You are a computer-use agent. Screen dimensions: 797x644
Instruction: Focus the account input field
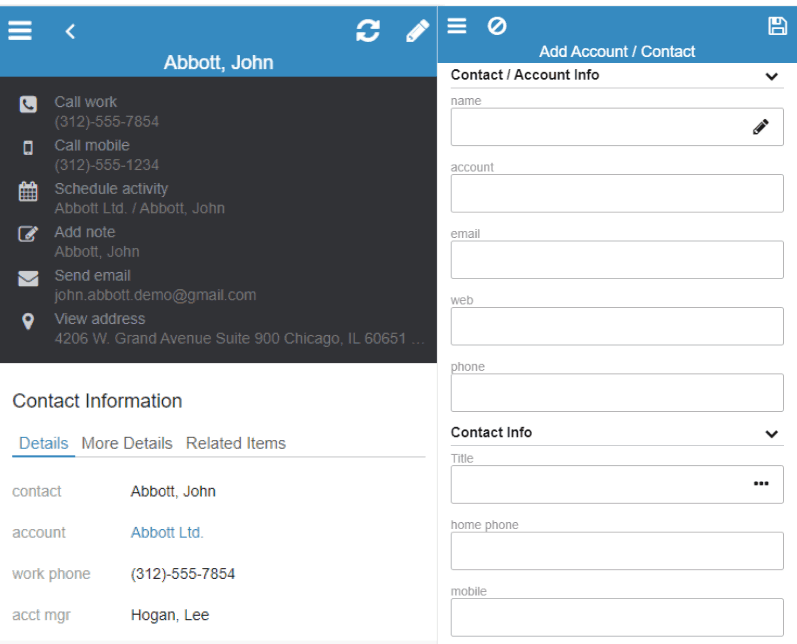pyautogui.click(x=617, y=193)
